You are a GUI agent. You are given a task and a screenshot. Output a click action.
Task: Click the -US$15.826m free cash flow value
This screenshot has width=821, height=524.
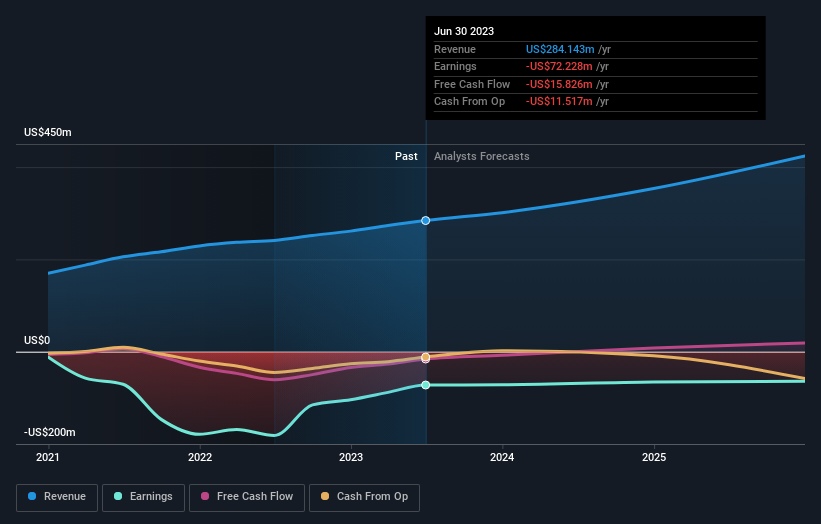coord(559,84)
